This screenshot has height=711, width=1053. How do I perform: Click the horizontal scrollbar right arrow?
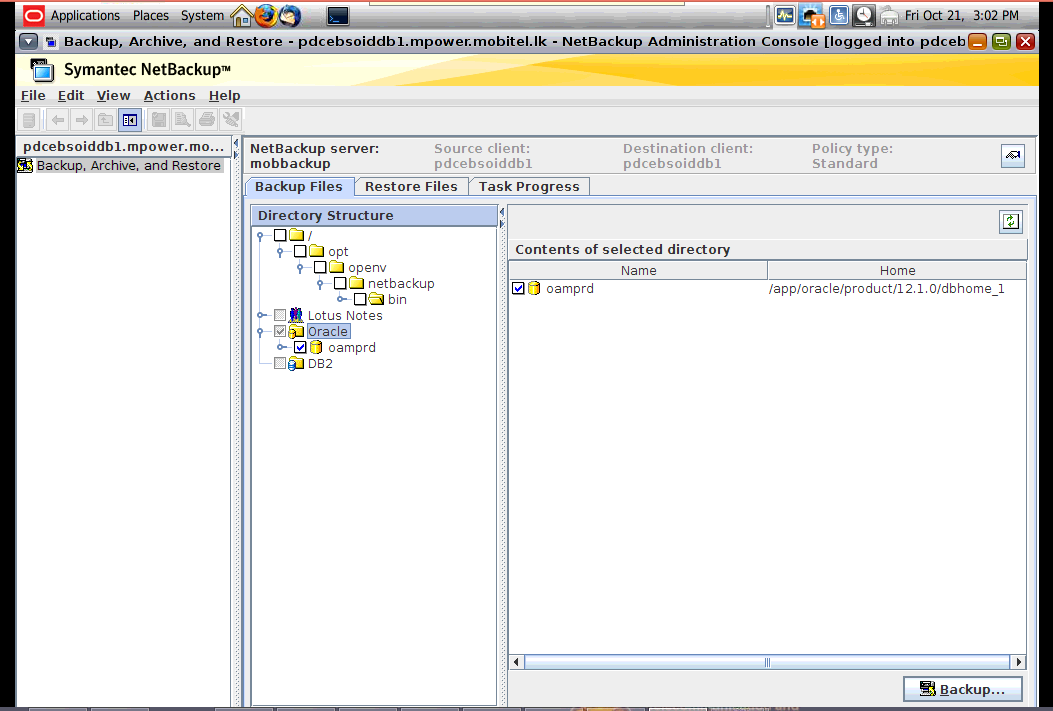pyautogui.click(x=1018, y=661)
